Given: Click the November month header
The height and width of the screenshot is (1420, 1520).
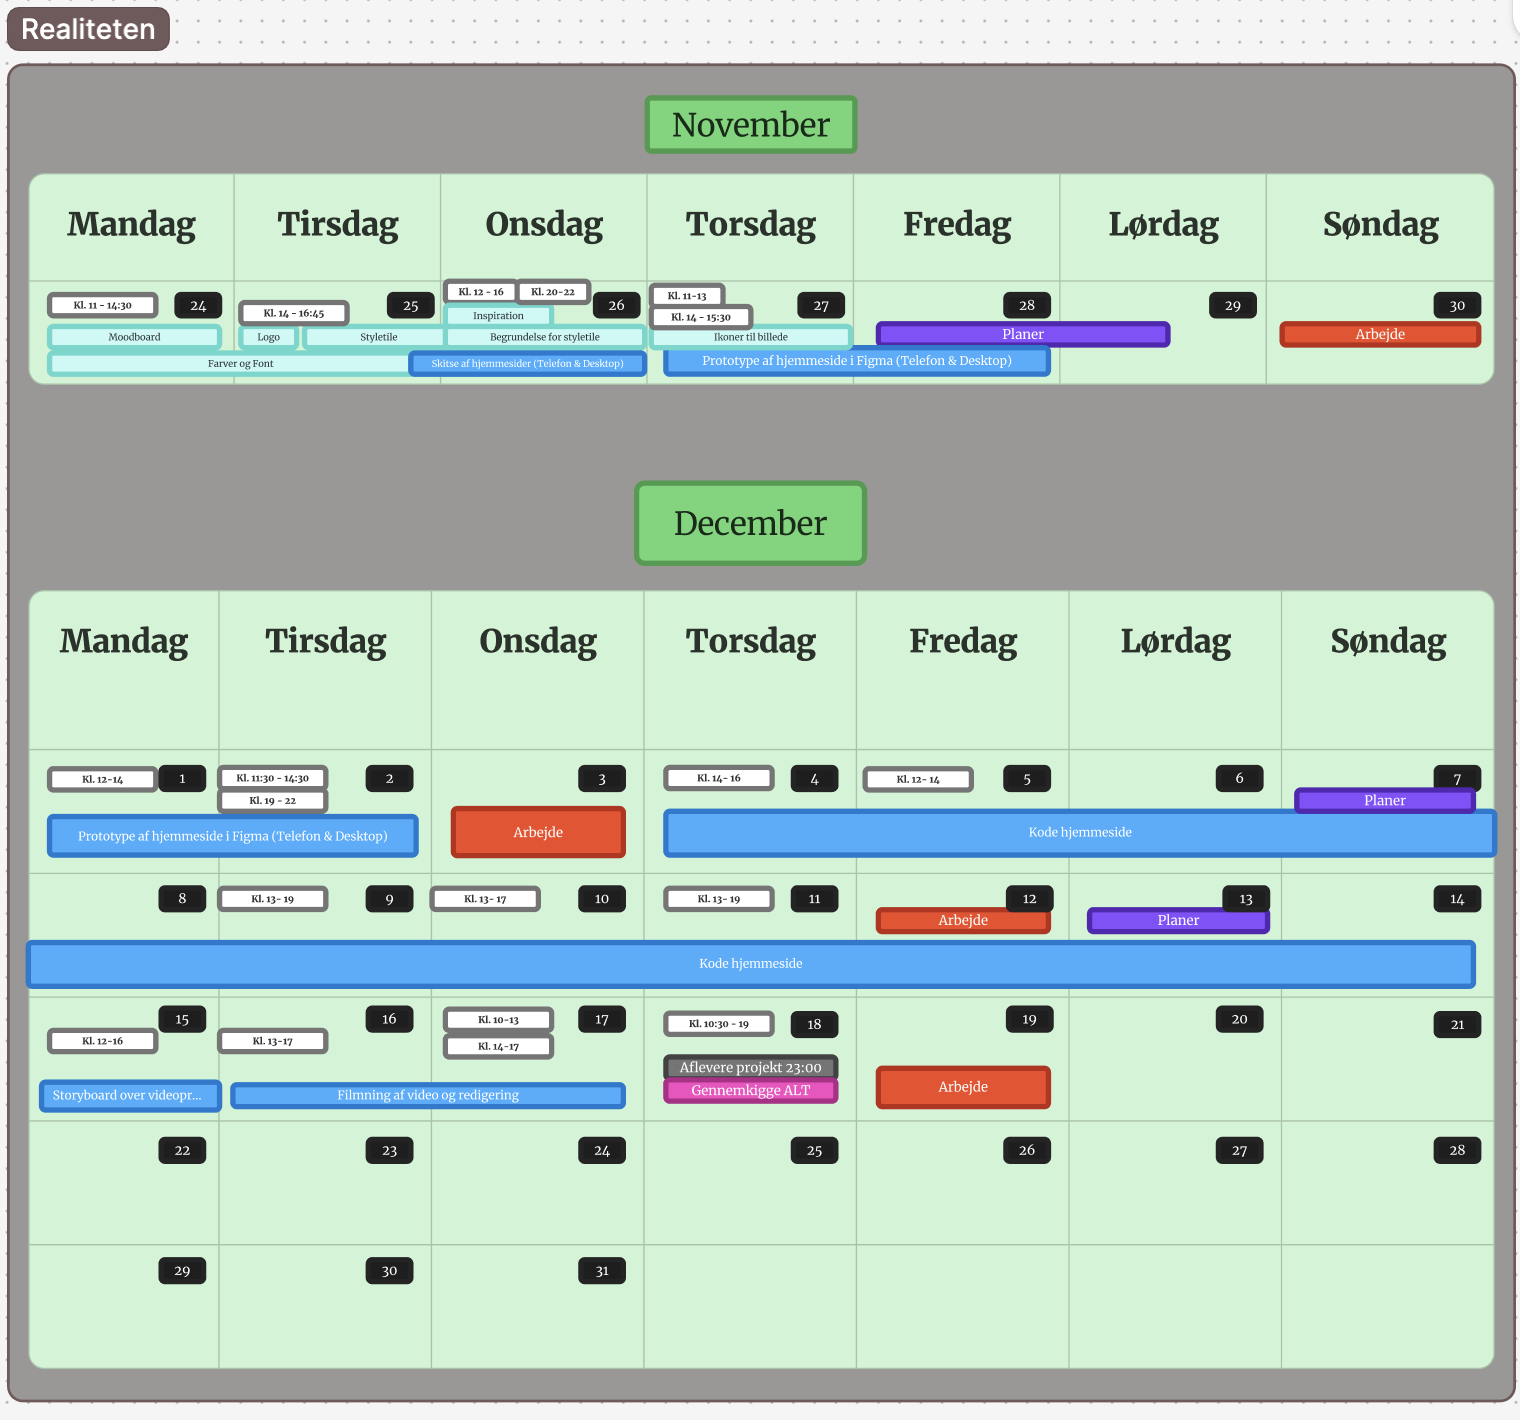Looking at the screenshot, I should pyautogui.click(x=751, y=125).
